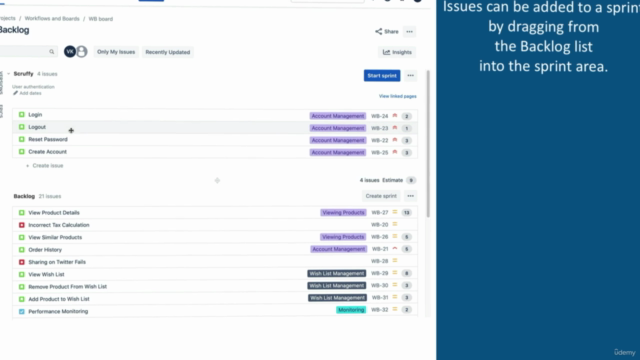Open the Insights chart panel
Viewport: 640px width, 360px height.
[x=397, y=52]
